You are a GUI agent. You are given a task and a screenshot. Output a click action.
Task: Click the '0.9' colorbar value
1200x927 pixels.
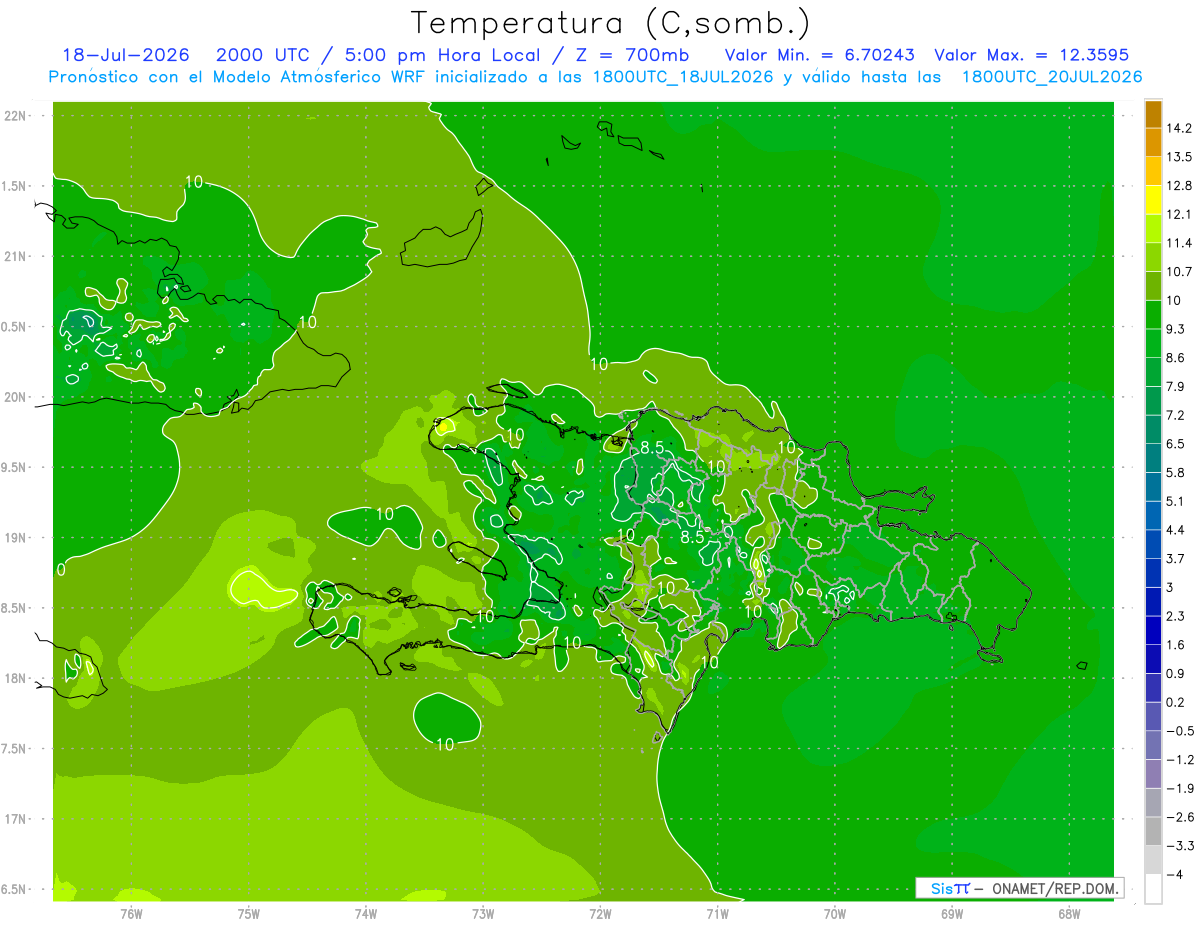point(1176,673)
